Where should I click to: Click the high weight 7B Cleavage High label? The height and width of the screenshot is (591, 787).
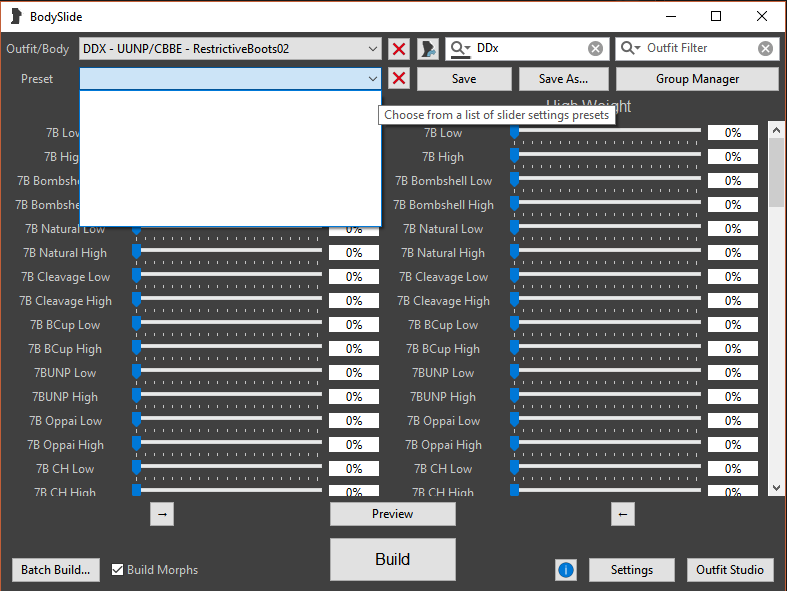(x=443, y=301)
